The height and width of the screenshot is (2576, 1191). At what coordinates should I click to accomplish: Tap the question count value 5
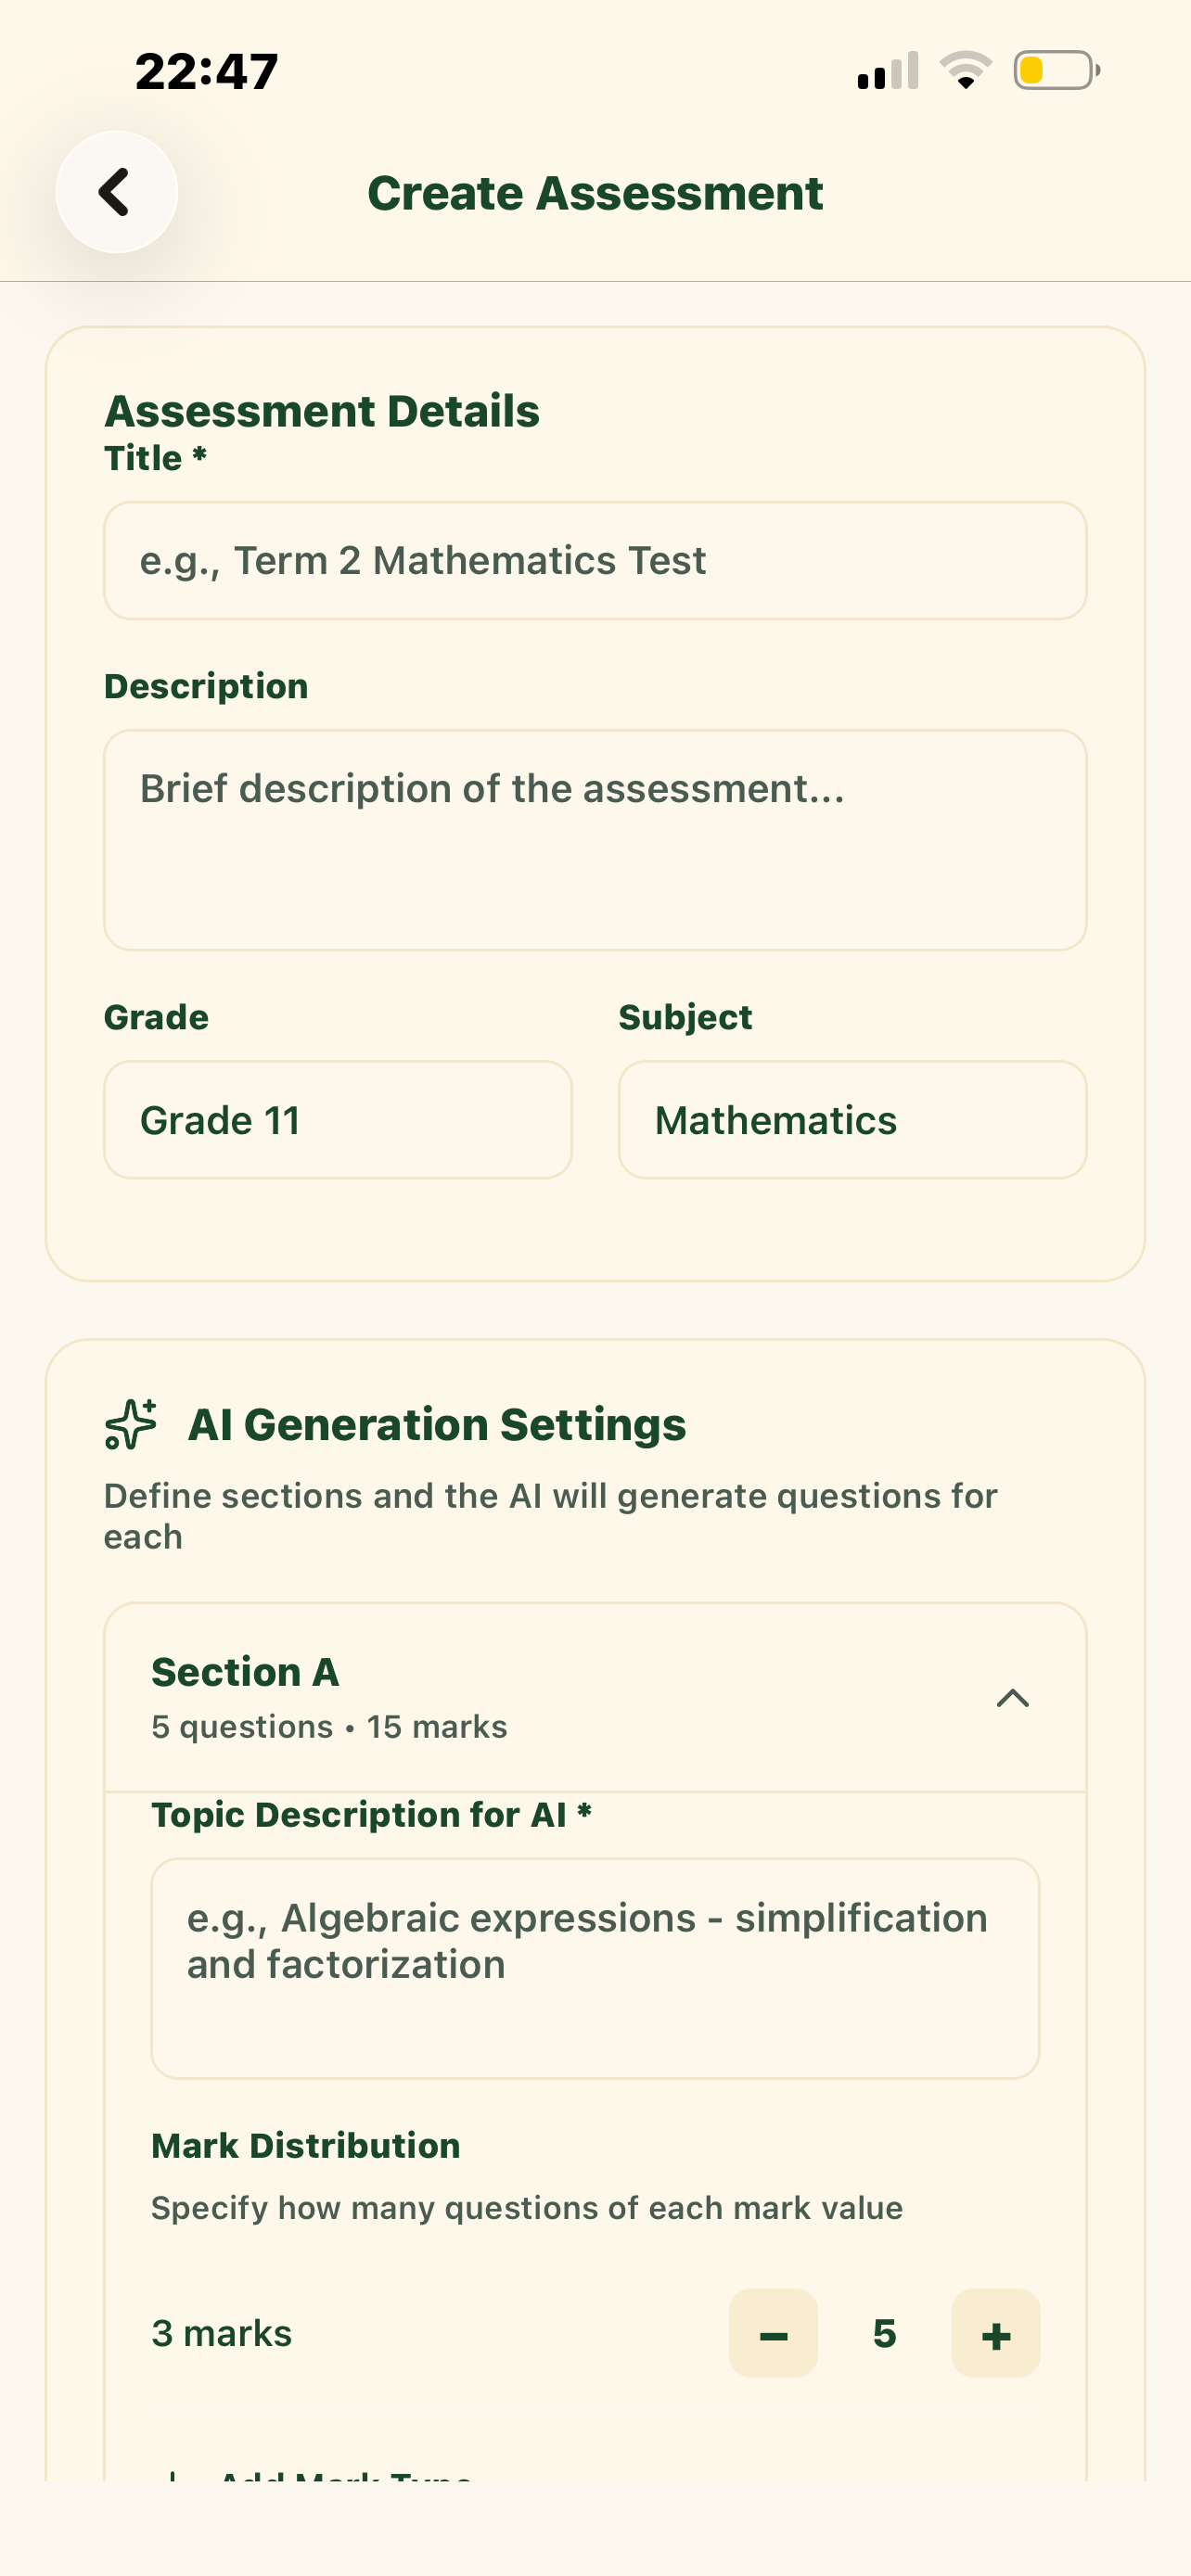pyautogui.click(x=884, y=2333)
